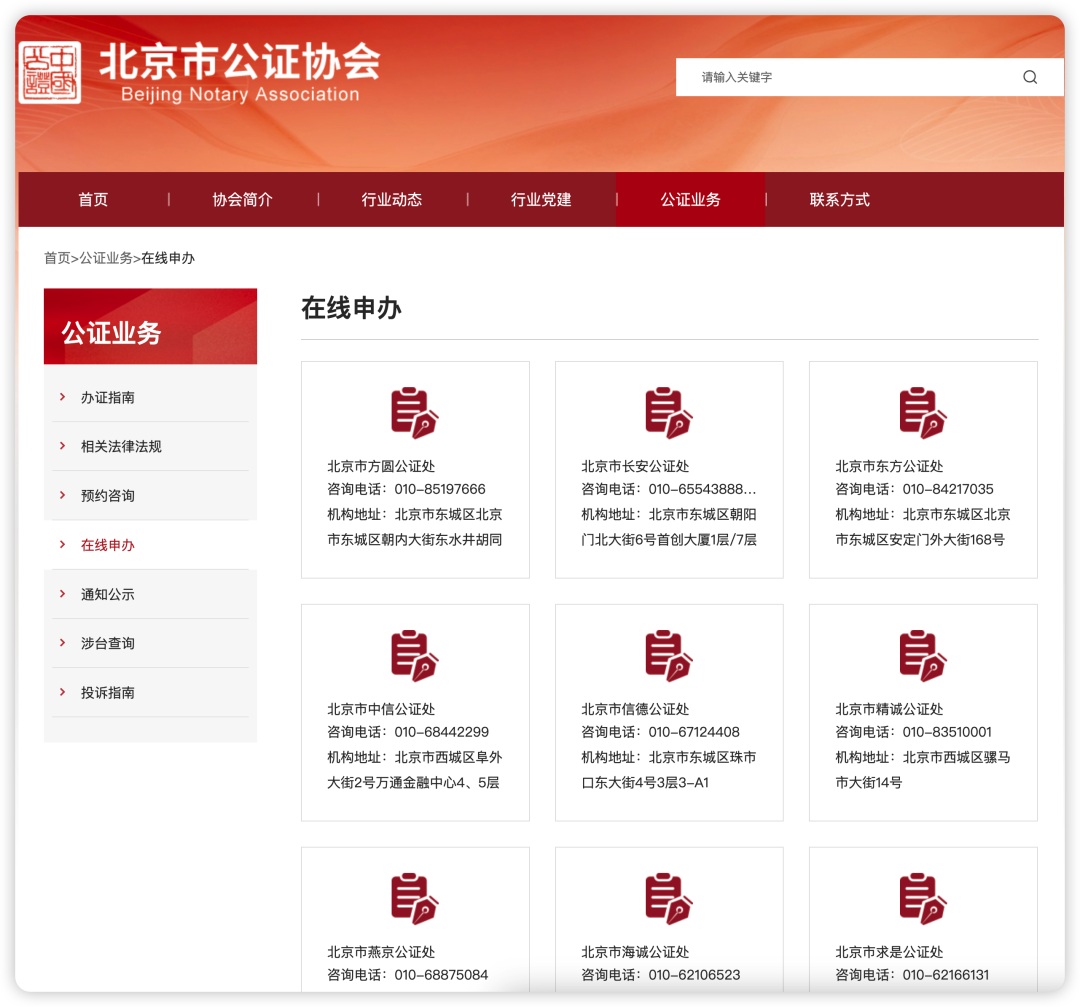This screenshot has width=1080, height=1007.
Task: Click the 北京市燕京公证处 name text
Action: coord(381,952)
